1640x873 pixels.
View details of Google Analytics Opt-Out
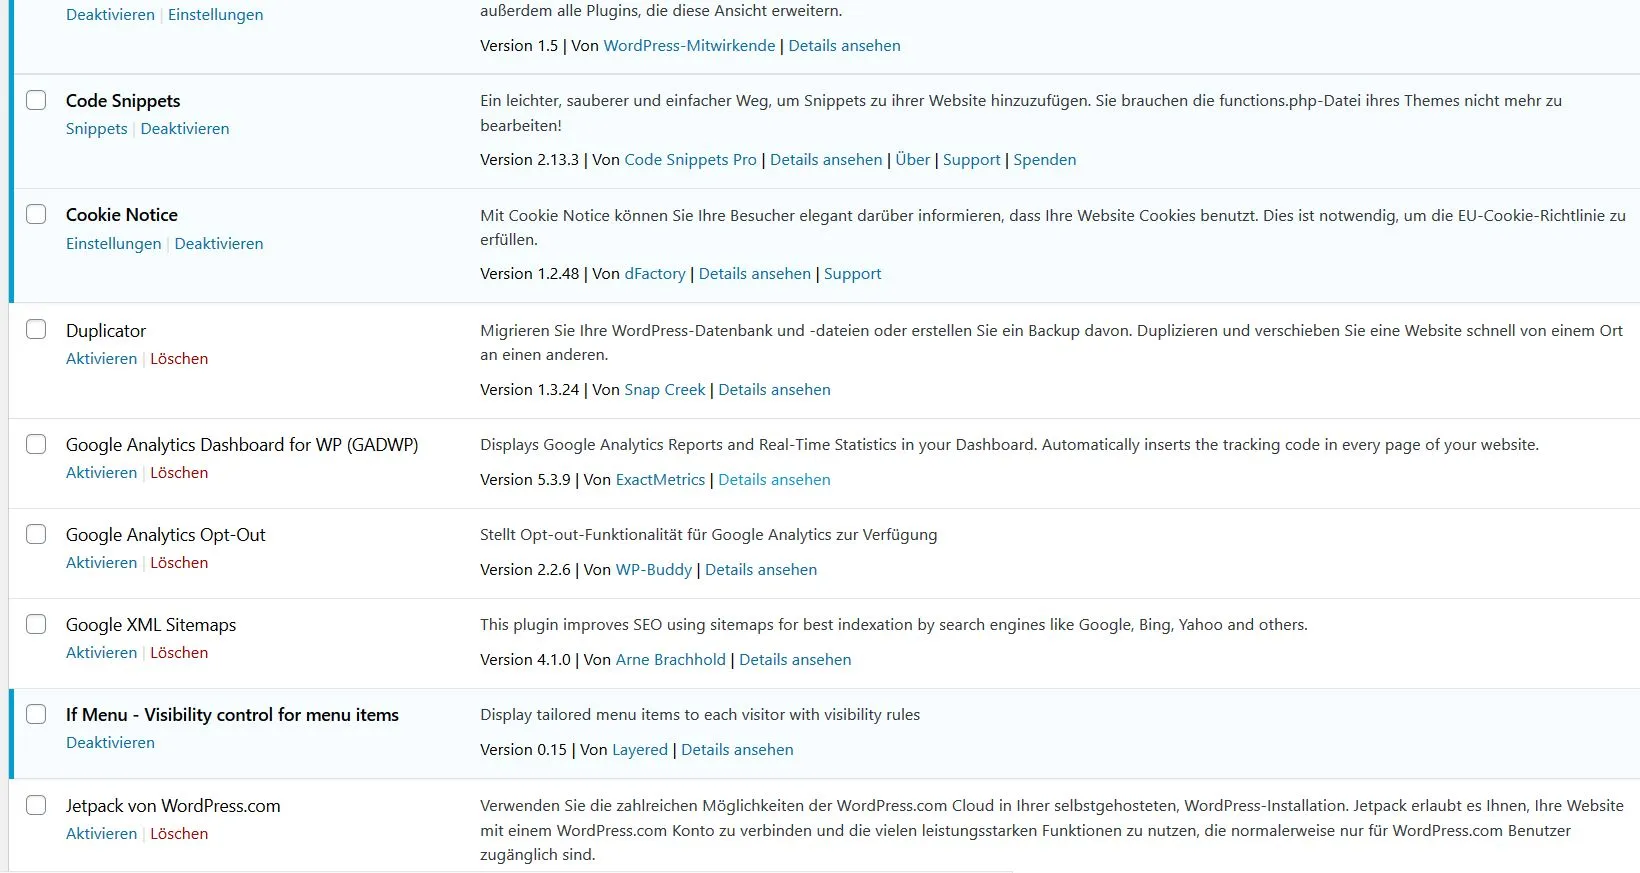tap(761, 570)
